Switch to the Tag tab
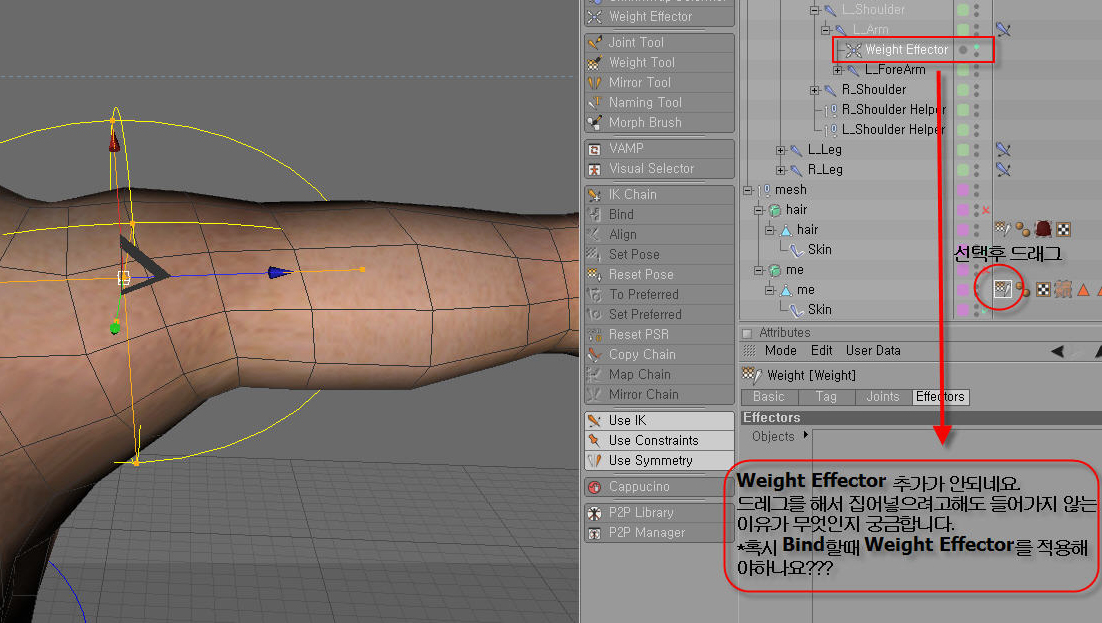 tap(826, 397)
